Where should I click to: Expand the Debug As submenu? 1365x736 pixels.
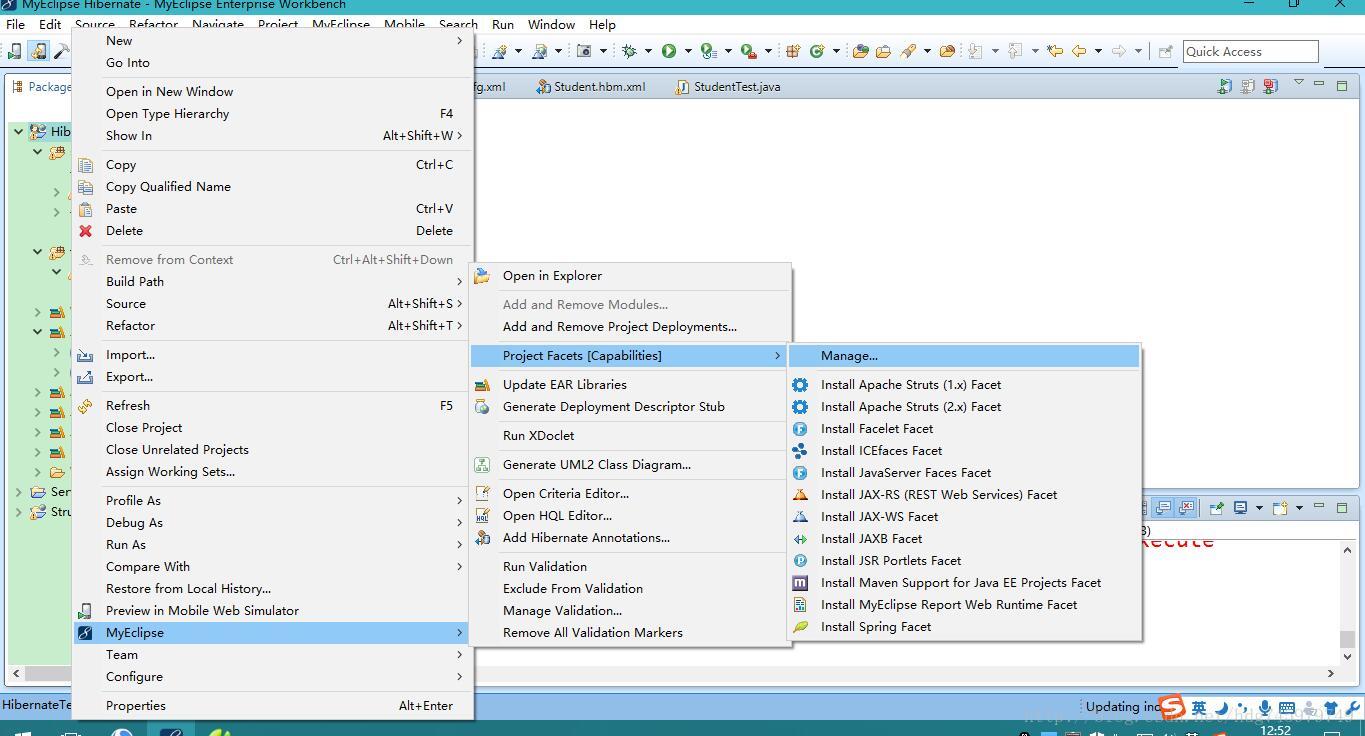(x=271, y=523)
